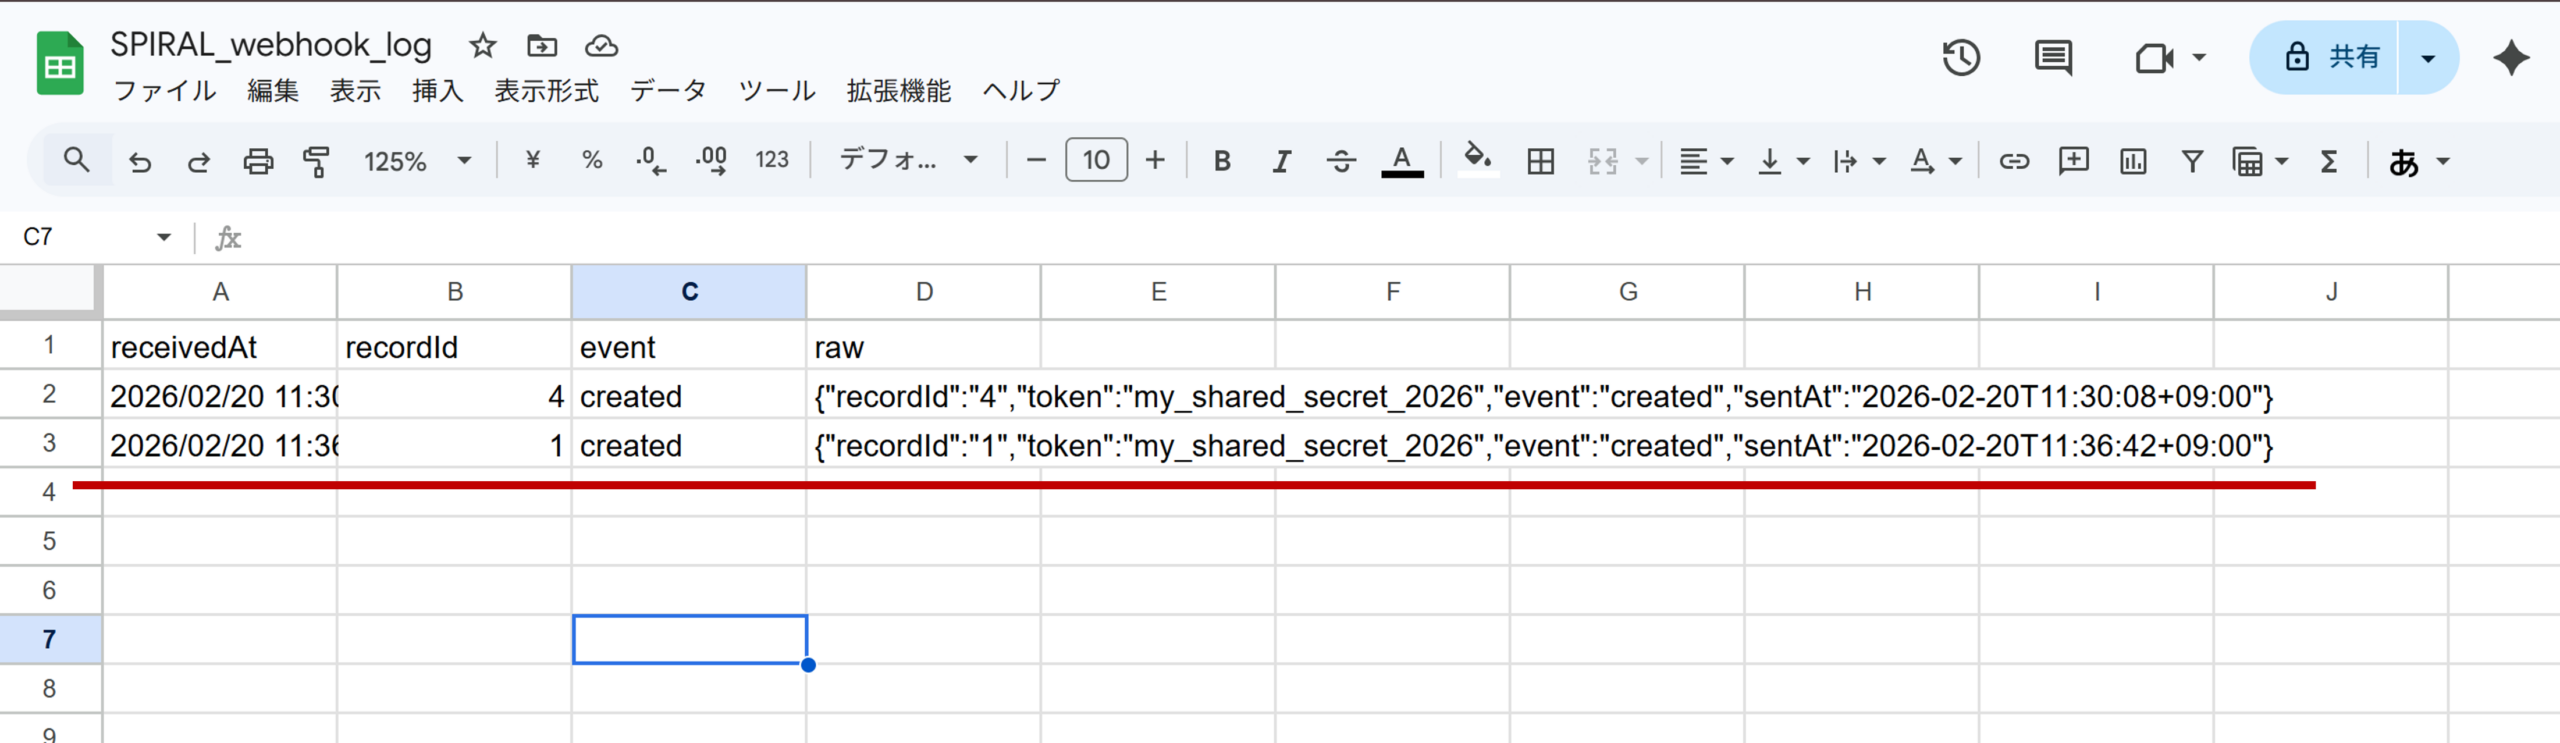Open the borders grid tool
The height and width of the screenshot is (743, 2560).
pos(1540,161)
